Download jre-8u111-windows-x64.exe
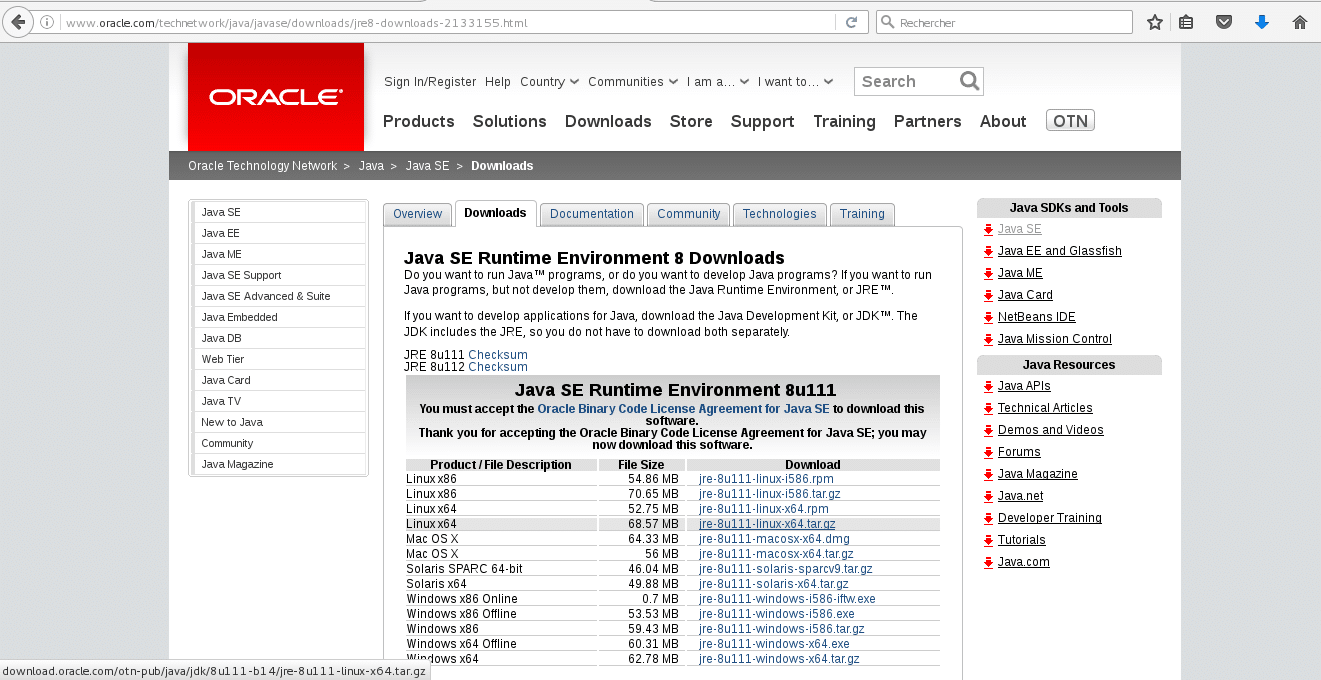The height and width of the screenshot is (680, 1321). click(x=774, y=644)
